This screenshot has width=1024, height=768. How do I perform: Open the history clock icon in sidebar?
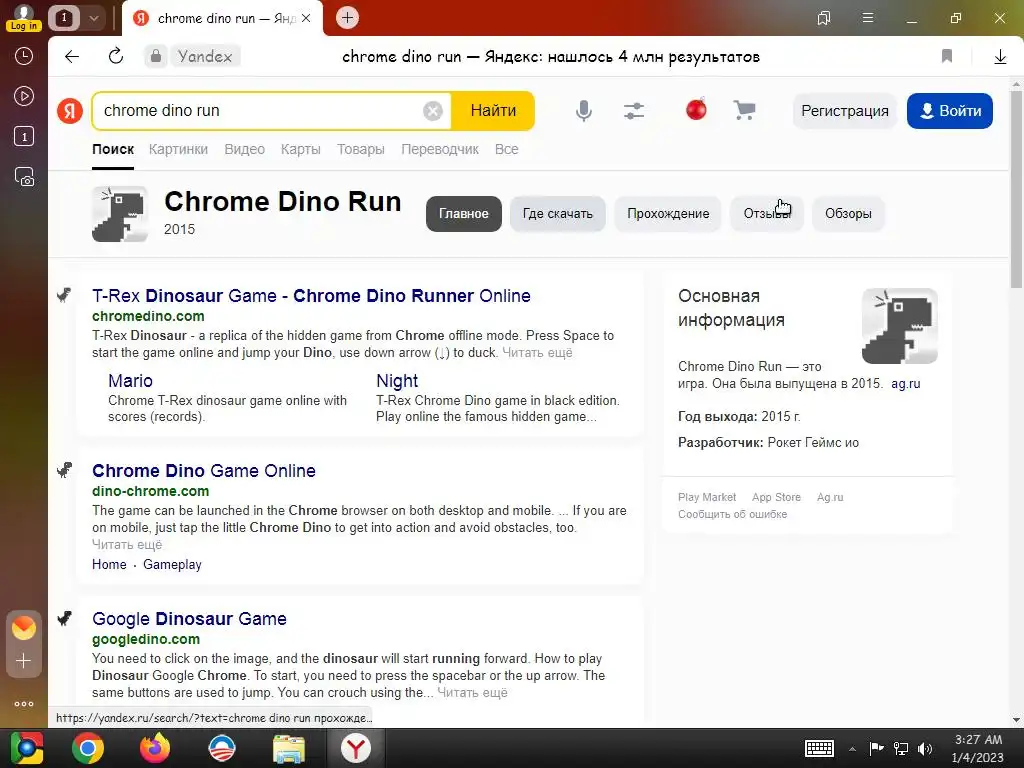coord(24,56)
